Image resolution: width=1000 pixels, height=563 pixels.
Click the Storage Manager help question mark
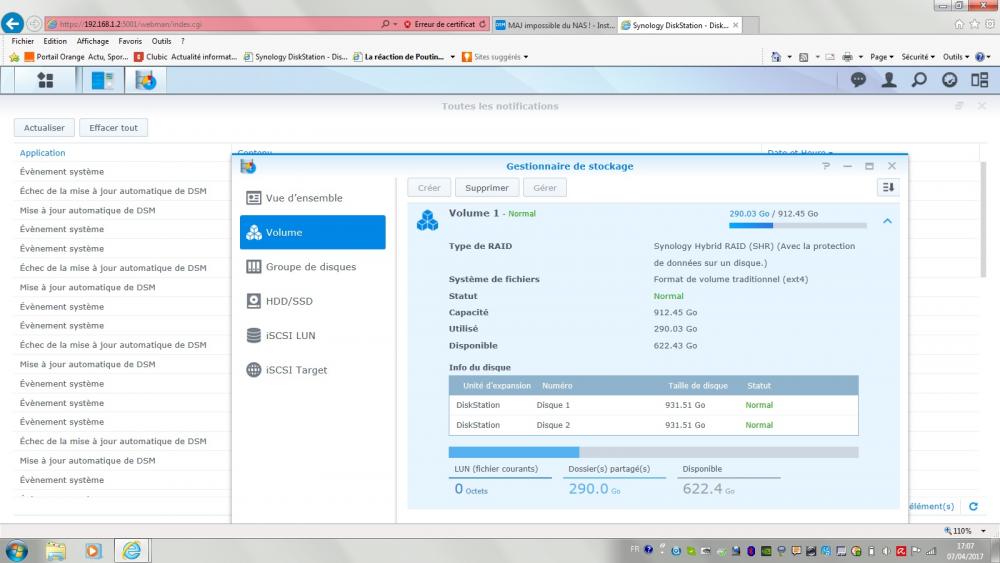pyautogui.click(x=826, y=166)
